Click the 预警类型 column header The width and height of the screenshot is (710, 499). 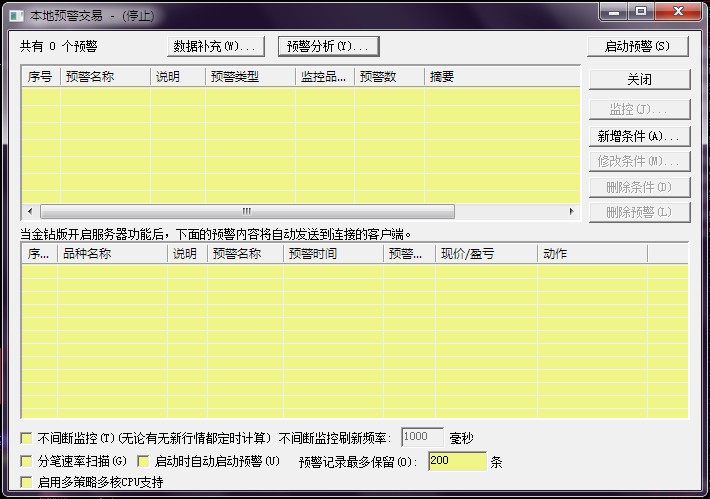[x=250, y=77]
